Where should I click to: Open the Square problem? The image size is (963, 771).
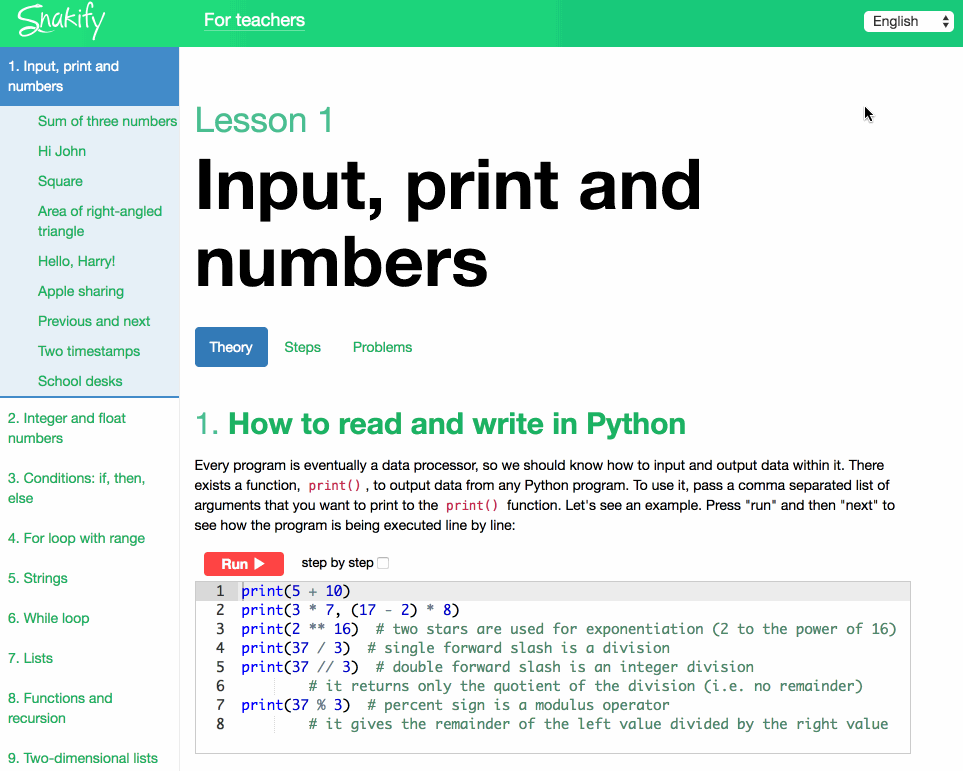[x=60, y=181]
